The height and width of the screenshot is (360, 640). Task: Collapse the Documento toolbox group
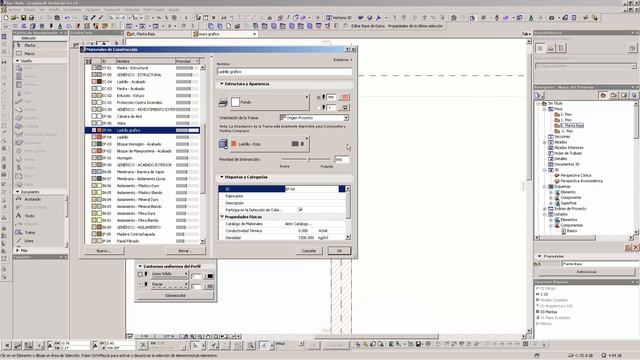[x=18, y=191]
